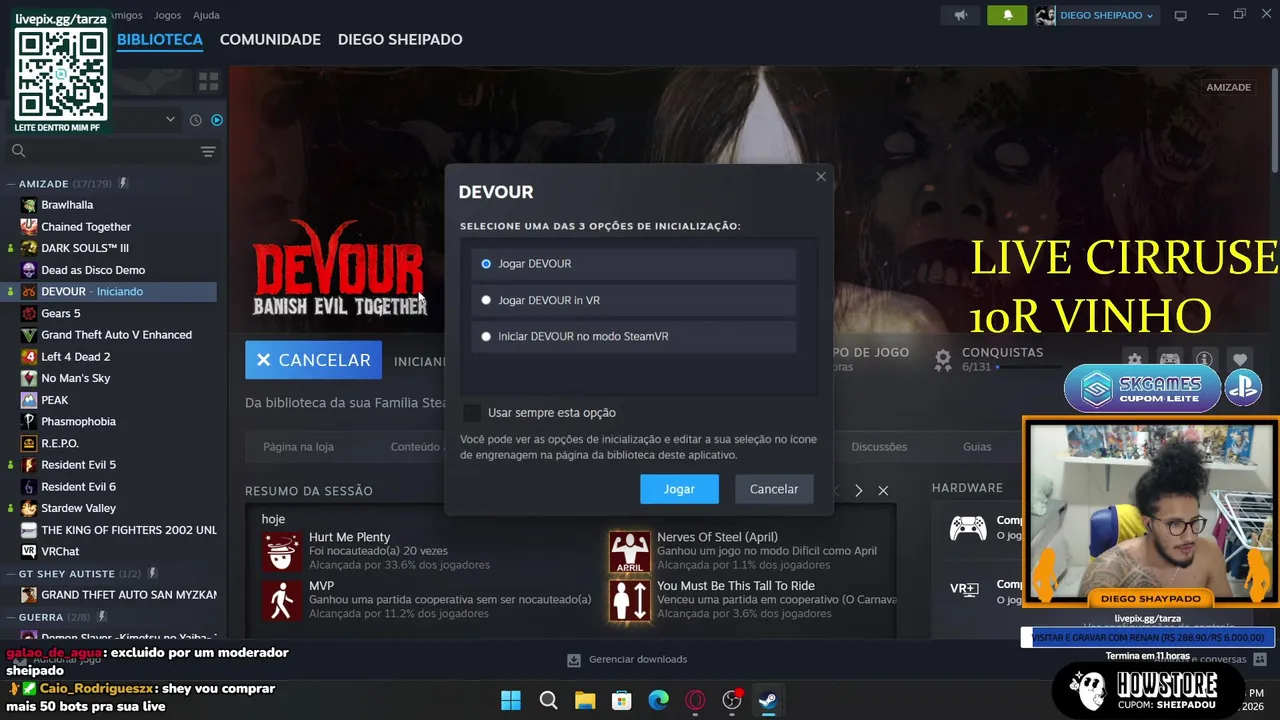The height and width of the screenshot is (720, 1280).
Task: Click the AMIZADE collection badge
Action: pos(1228,87)
